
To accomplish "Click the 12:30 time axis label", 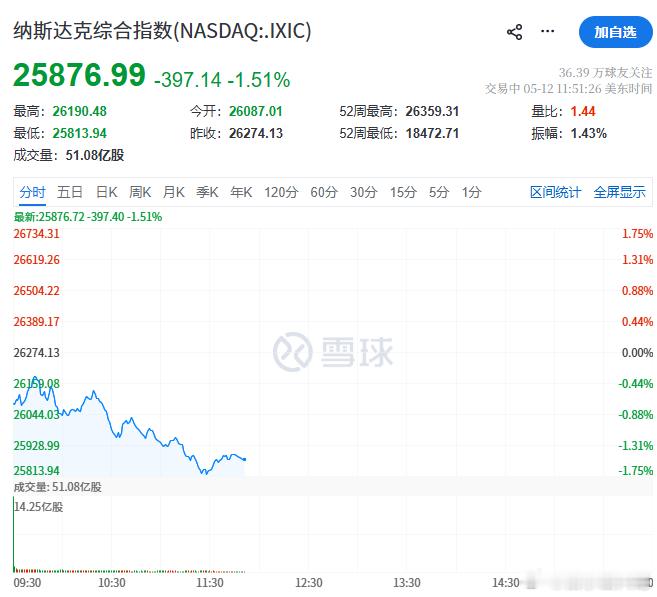I will point(309,583).
